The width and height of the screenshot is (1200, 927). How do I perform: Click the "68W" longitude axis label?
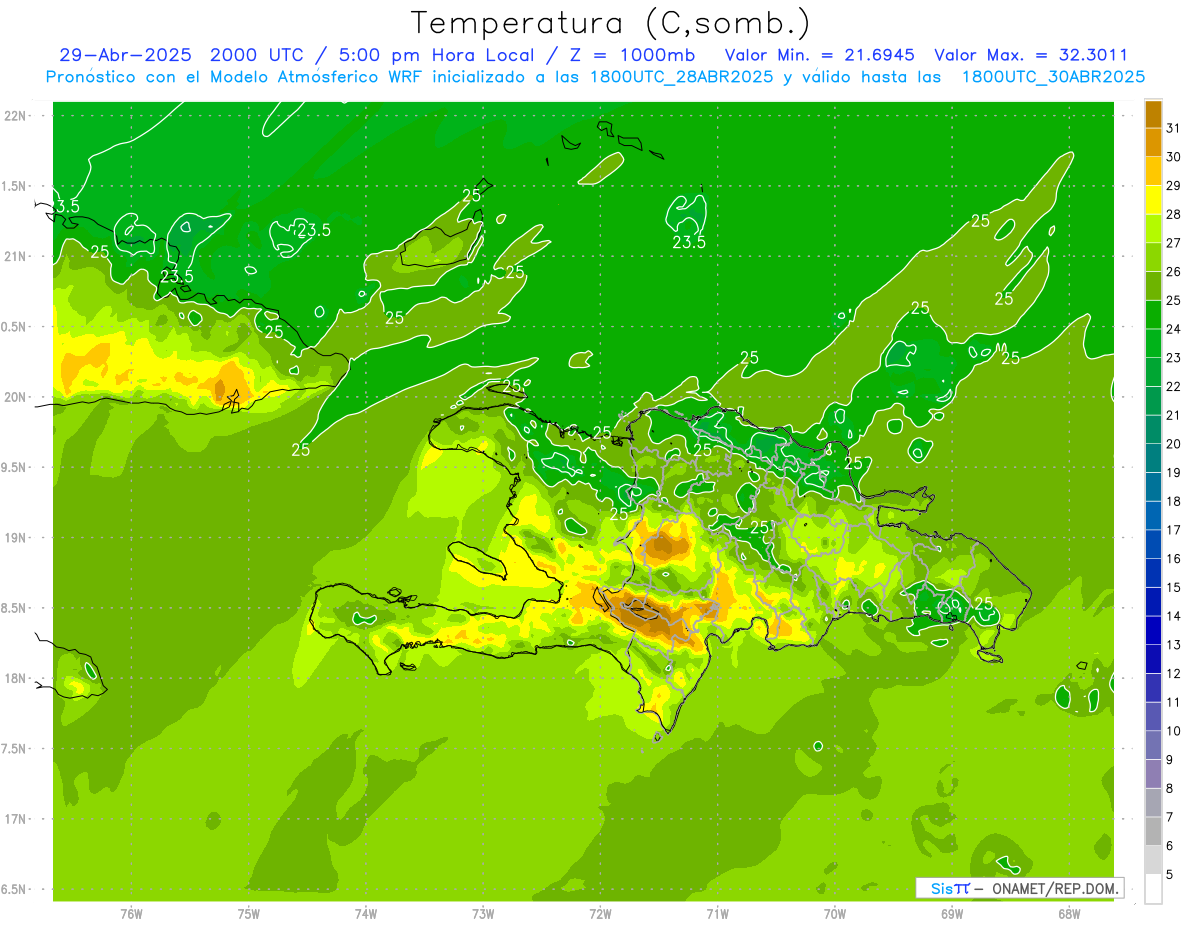tap(1069, 914)
